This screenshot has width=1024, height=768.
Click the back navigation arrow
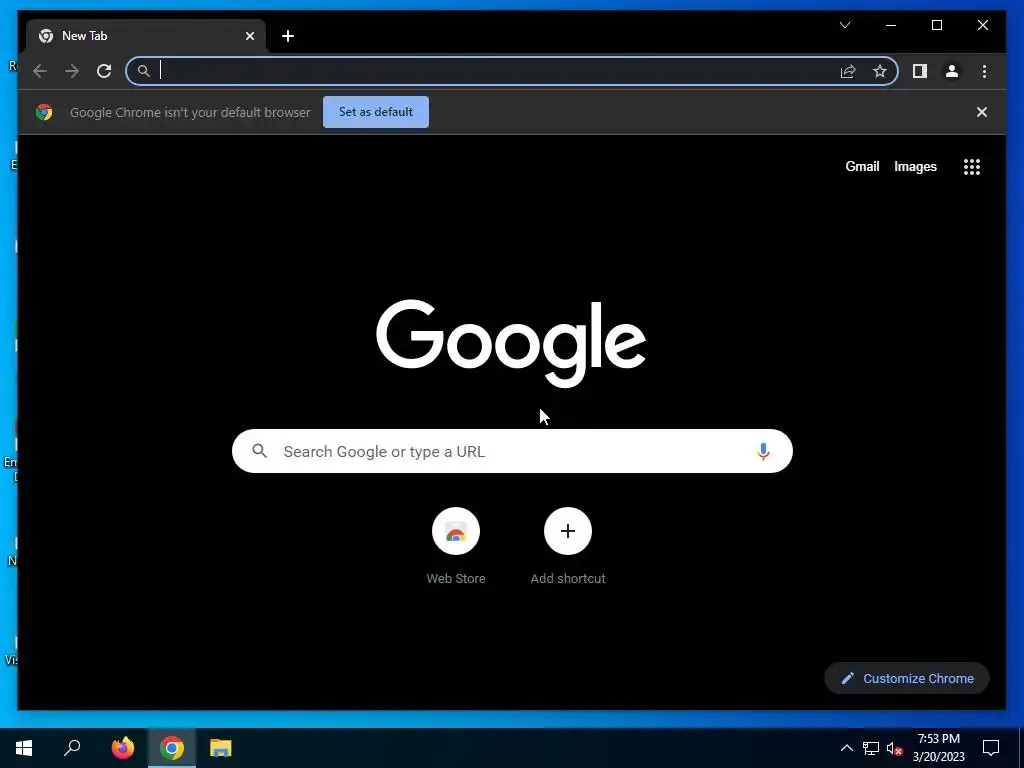point(40,71)
